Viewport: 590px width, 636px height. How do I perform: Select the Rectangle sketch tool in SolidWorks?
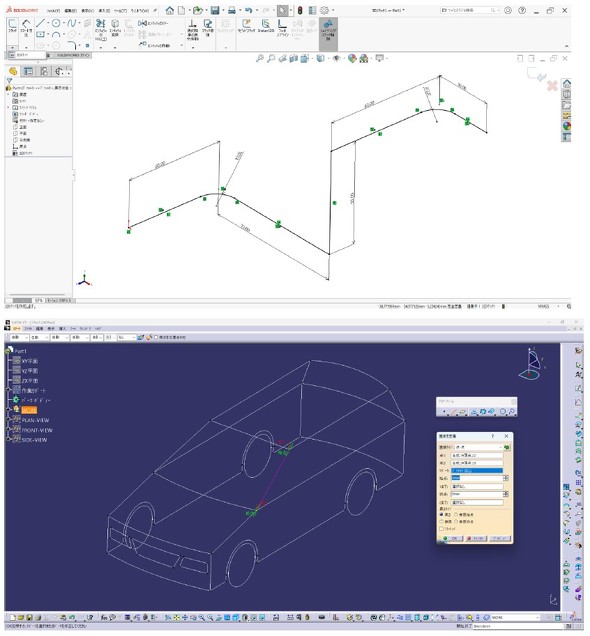(x=40, y=35)
